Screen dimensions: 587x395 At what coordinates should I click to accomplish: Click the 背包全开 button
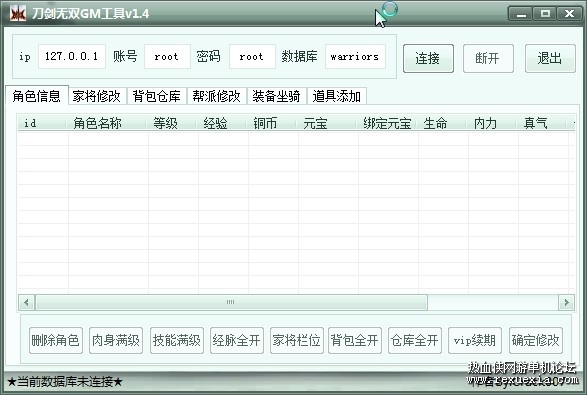[355, 340]
